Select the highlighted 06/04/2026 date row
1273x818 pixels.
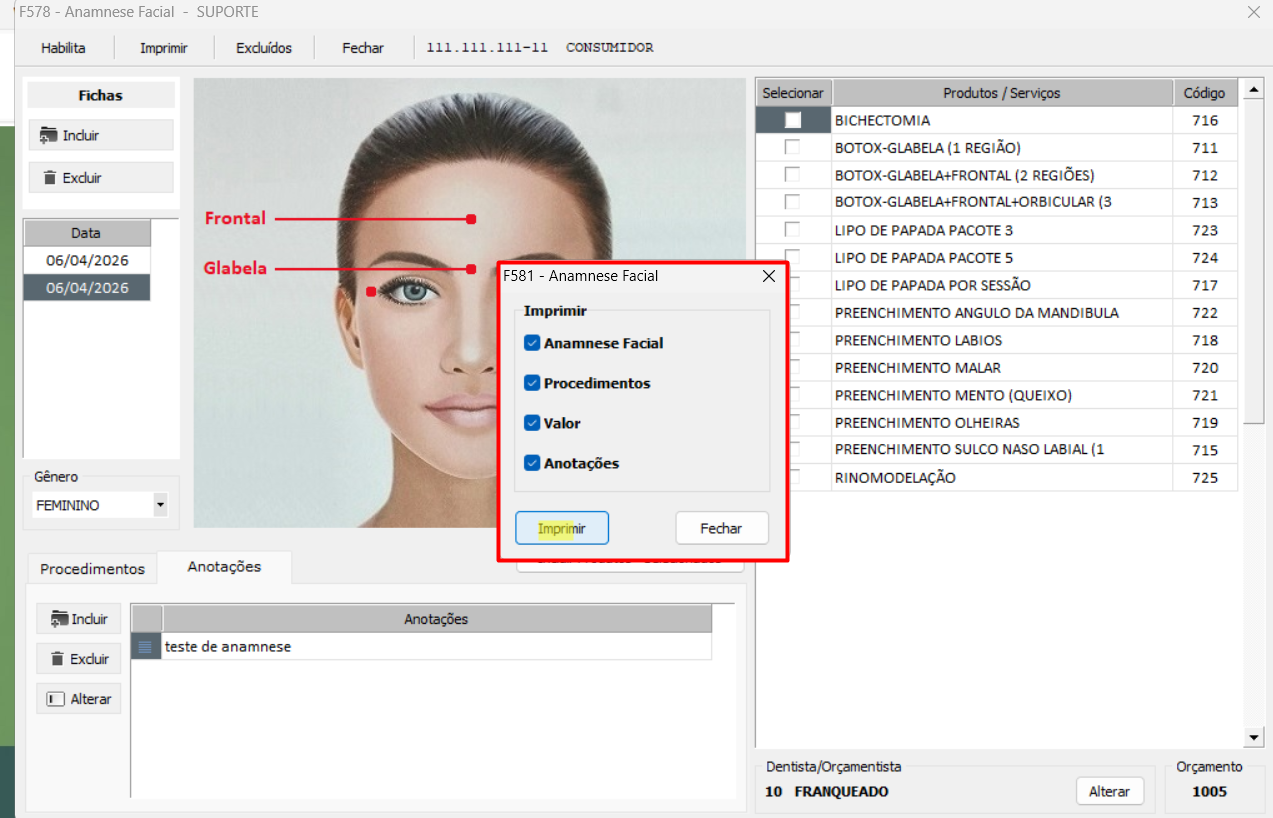pos(87,287)
